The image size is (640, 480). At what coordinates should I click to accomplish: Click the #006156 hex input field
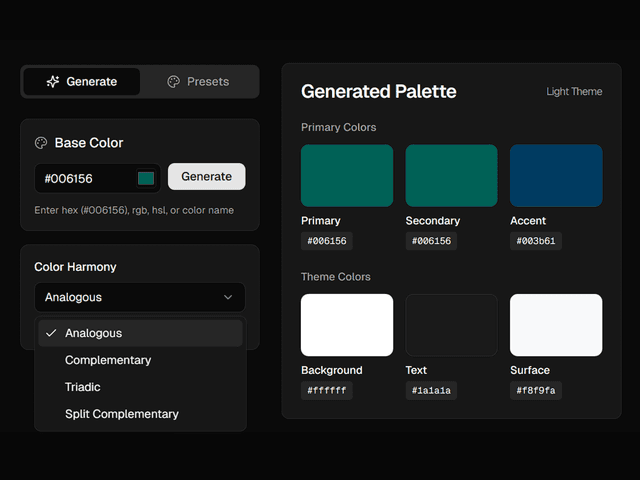97,178
